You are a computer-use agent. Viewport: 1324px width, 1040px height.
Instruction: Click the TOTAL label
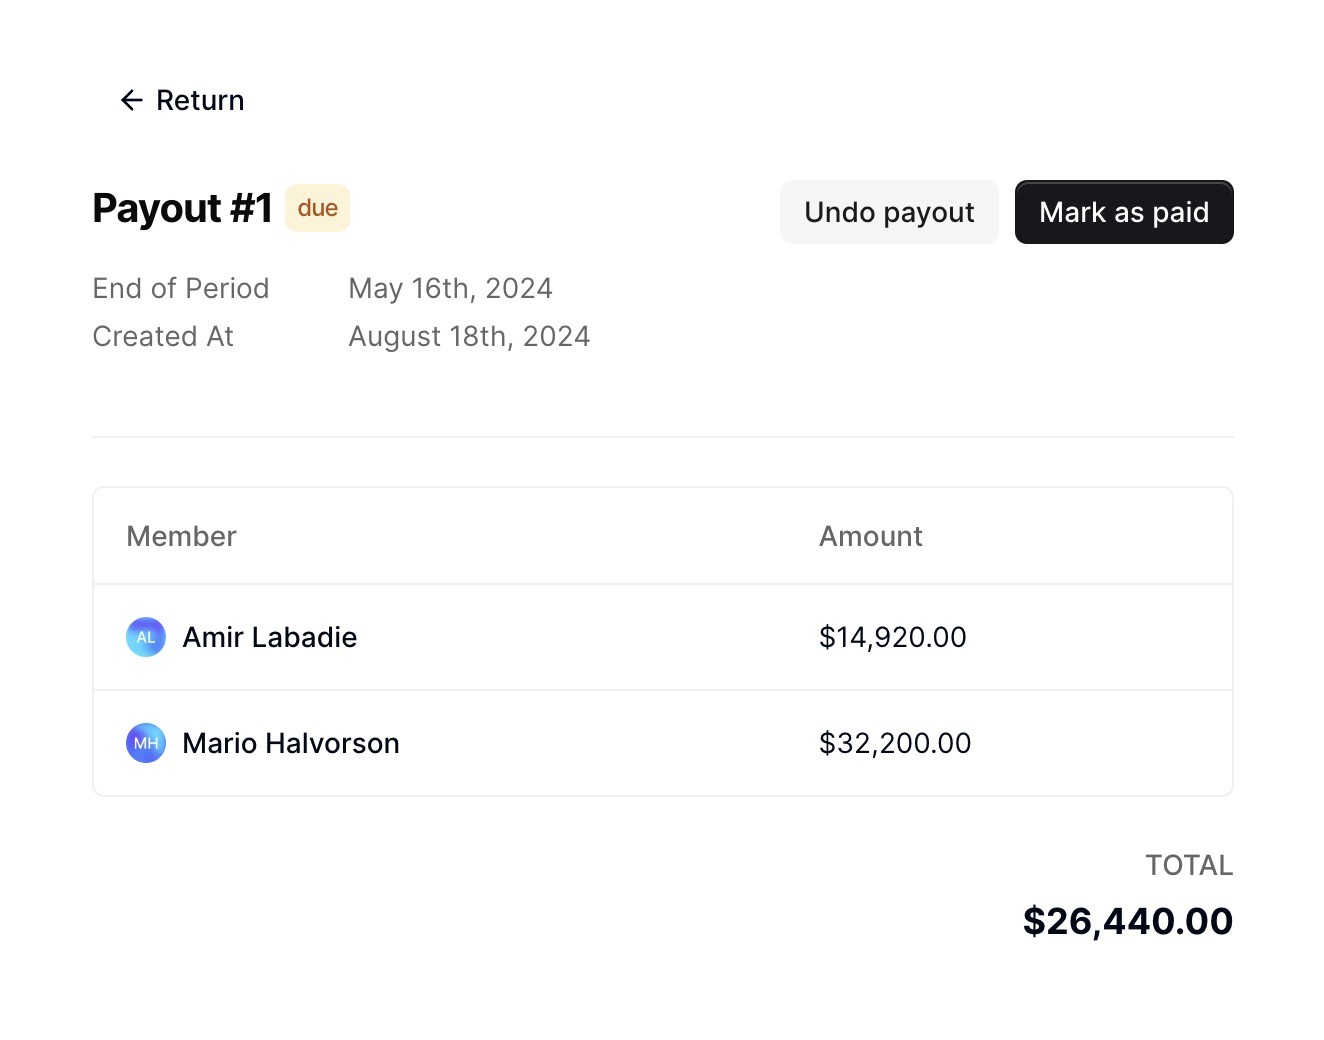click(1188, 865)
